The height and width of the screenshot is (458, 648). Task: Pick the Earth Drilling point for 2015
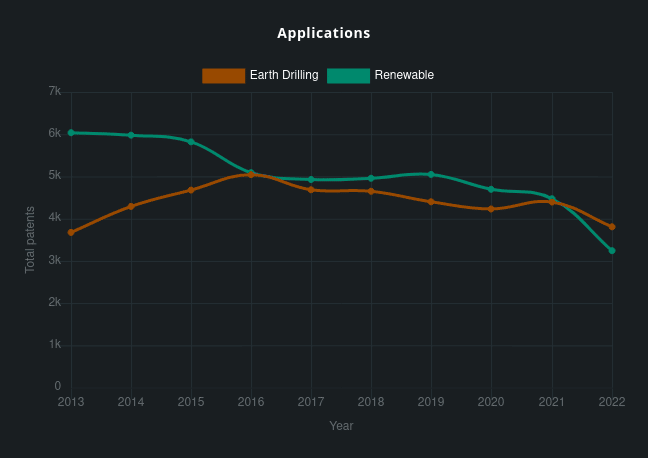(191, 190)
